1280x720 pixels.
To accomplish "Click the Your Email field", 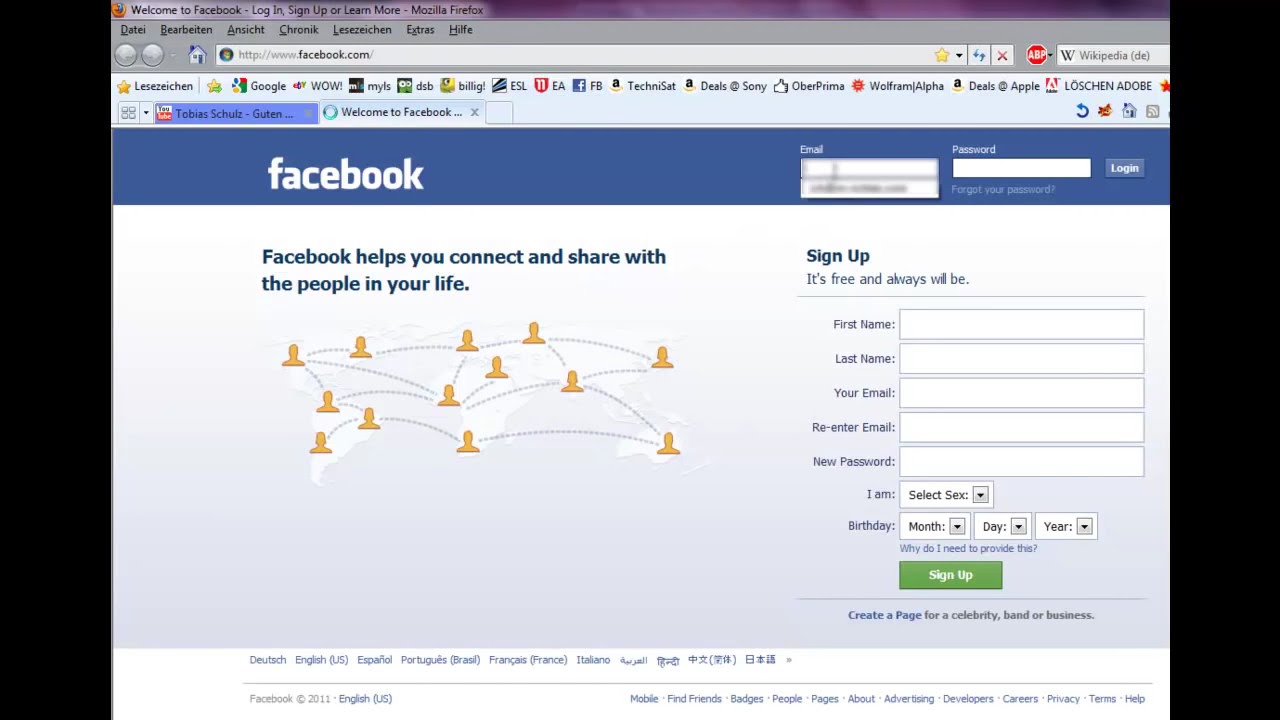I will tap(1021, 393).
